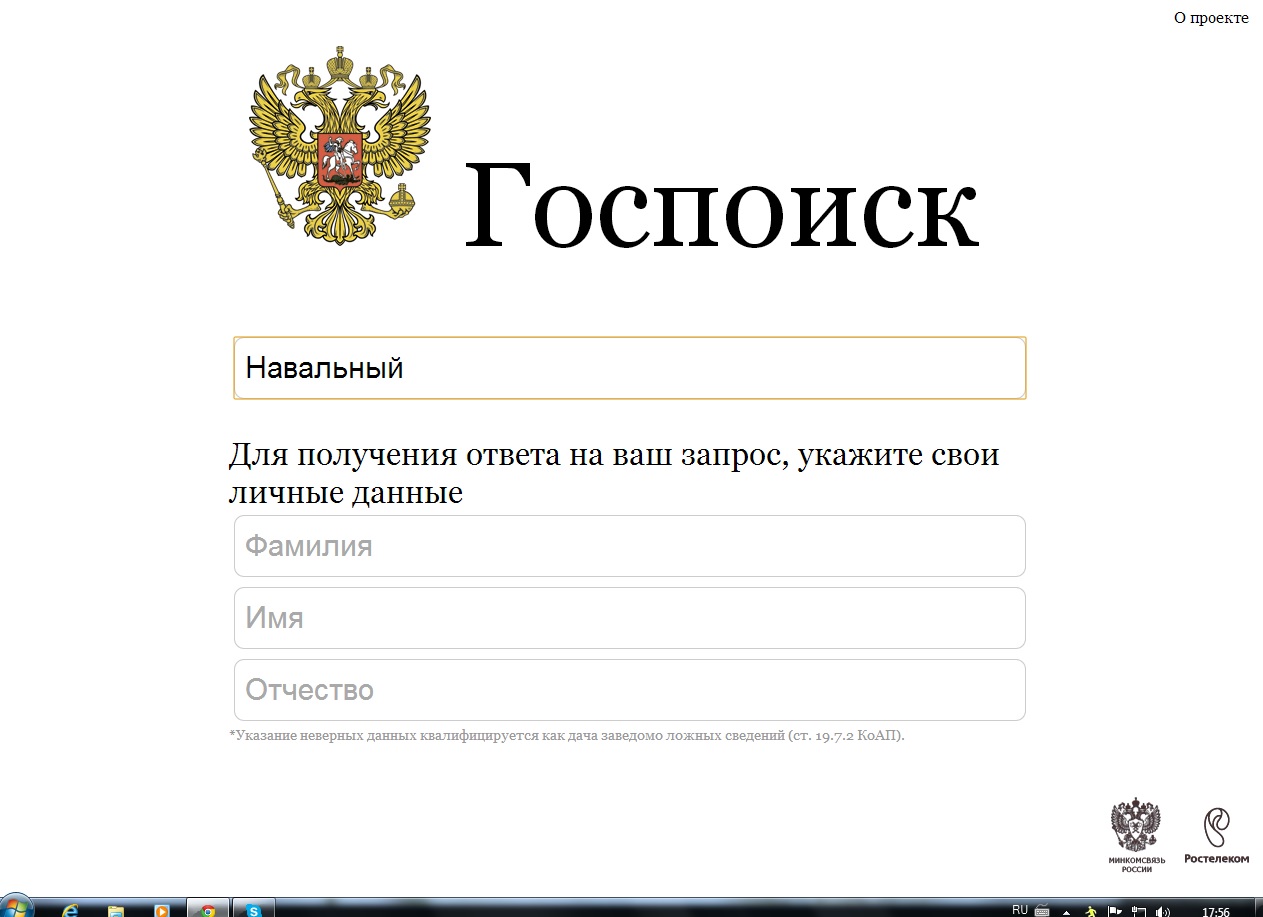Launch Internet Explorer from the taskbar
Image resolution: width=1263 pixels, height=917 pixels.
pyautogui.click(x=70, y=910)
